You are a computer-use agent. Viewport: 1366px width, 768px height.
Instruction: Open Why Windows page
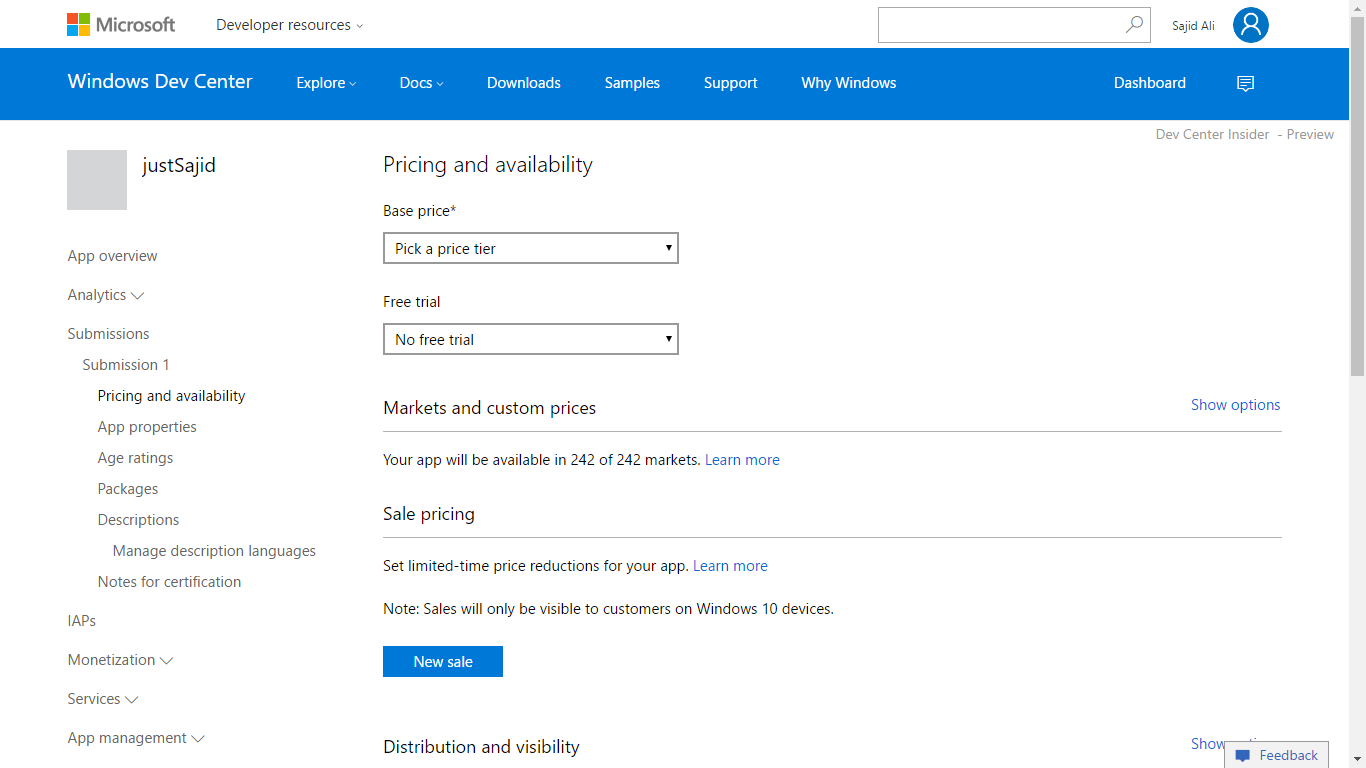click(849, 83)
